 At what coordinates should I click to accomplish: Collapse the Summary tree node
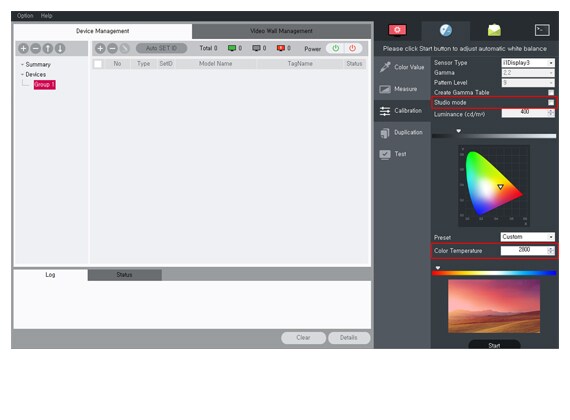click(22, 65)
